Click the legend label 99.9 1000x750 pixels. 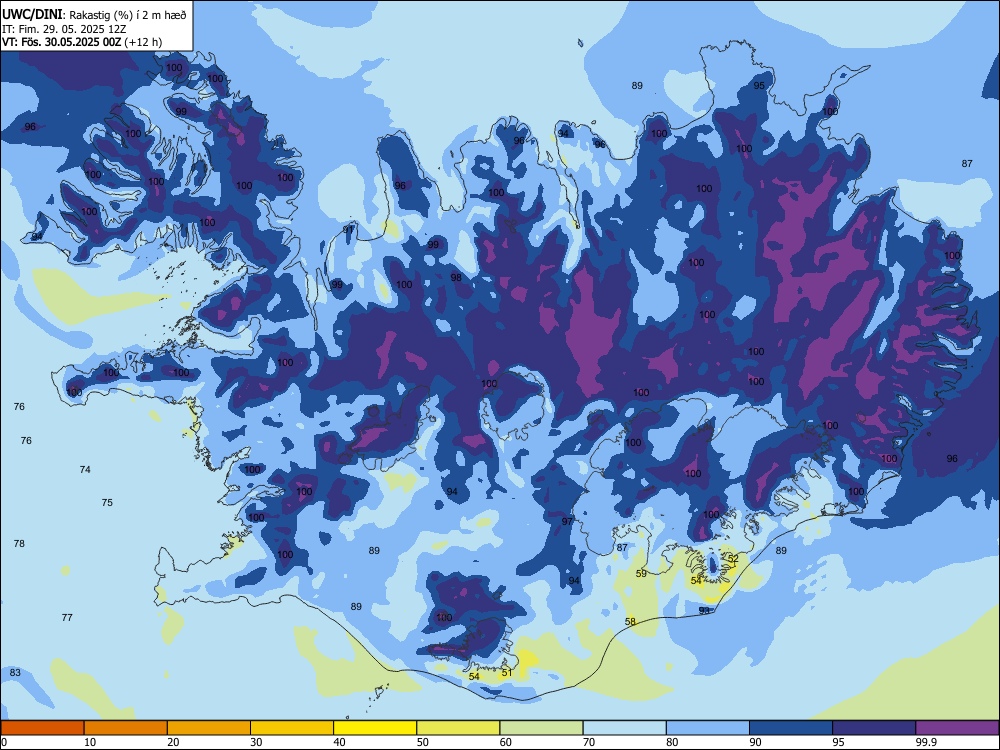pyautogui.click(x=926, y=742)
